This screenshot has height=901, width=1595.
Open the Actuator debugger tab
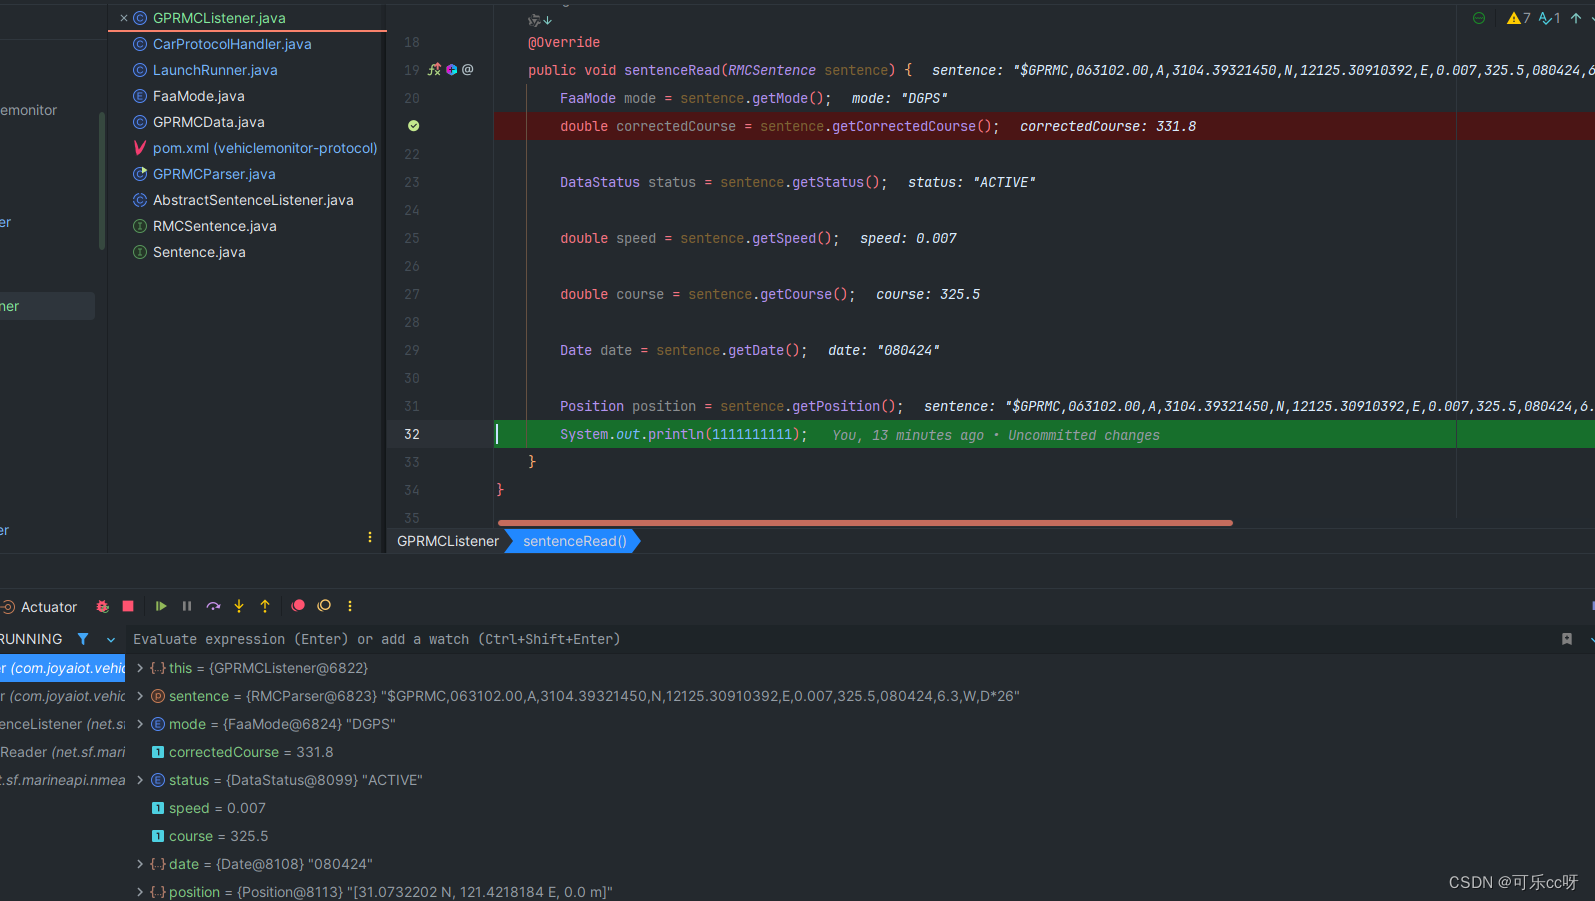tap(40, 607)
